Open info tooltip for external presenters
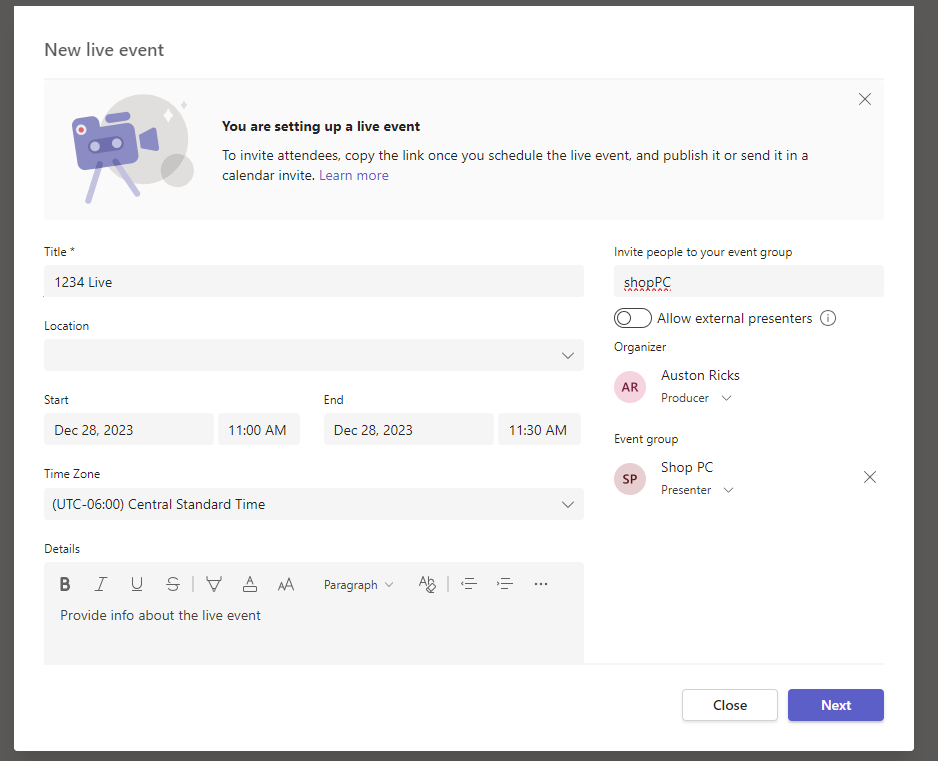Viewport: 938px width, 761px height. point(827,318)
